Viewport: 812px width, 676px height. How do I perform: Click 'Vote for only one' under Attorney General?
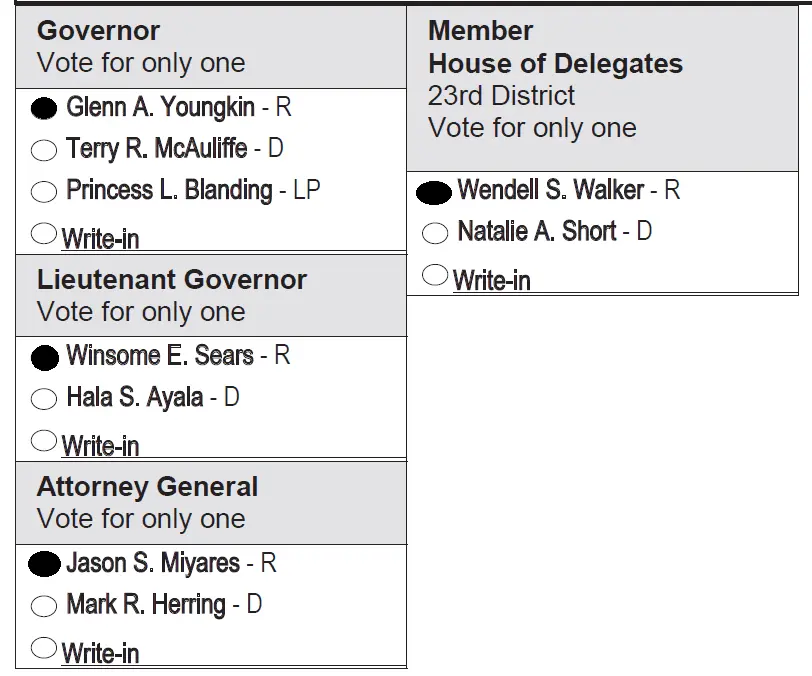point(141,519)
